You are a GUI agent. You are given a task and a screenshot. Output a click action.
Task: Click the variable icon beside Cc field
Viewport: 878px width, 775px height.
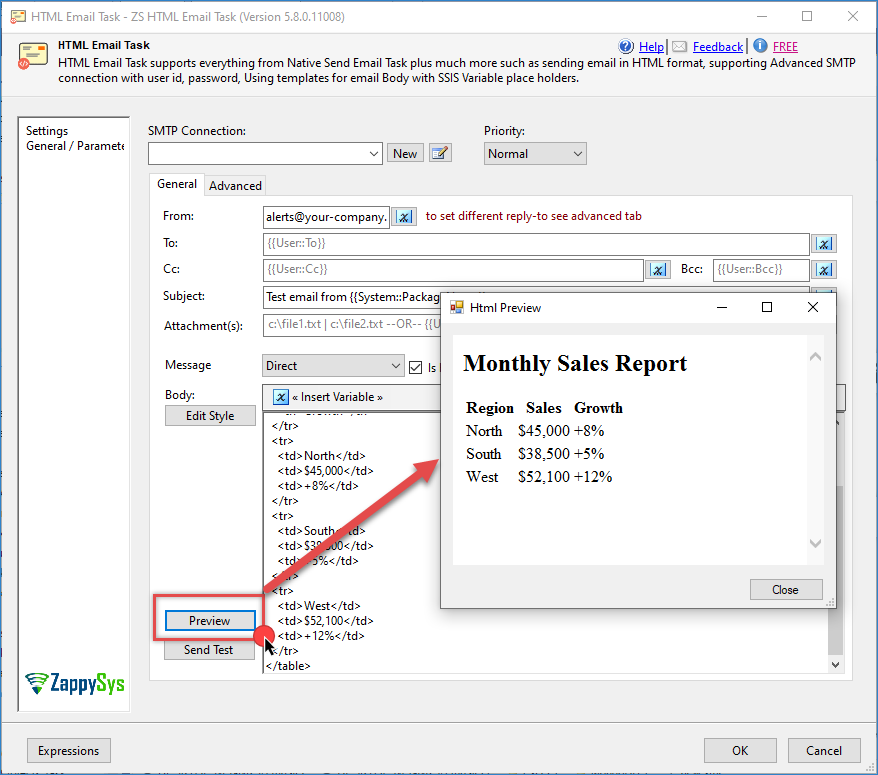pyautogui.click(x=658, y=269)
